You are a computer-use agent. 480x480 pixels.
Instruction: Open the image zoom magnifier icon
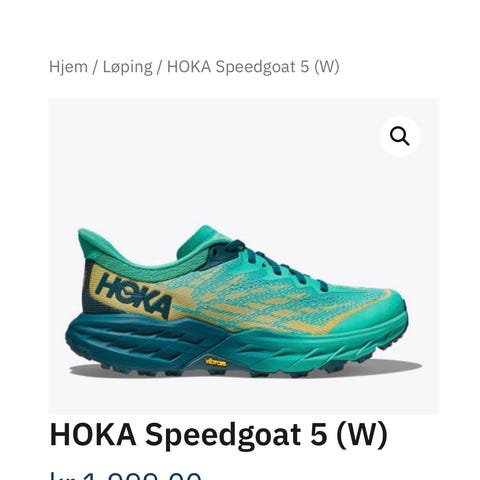click(400, 136)
